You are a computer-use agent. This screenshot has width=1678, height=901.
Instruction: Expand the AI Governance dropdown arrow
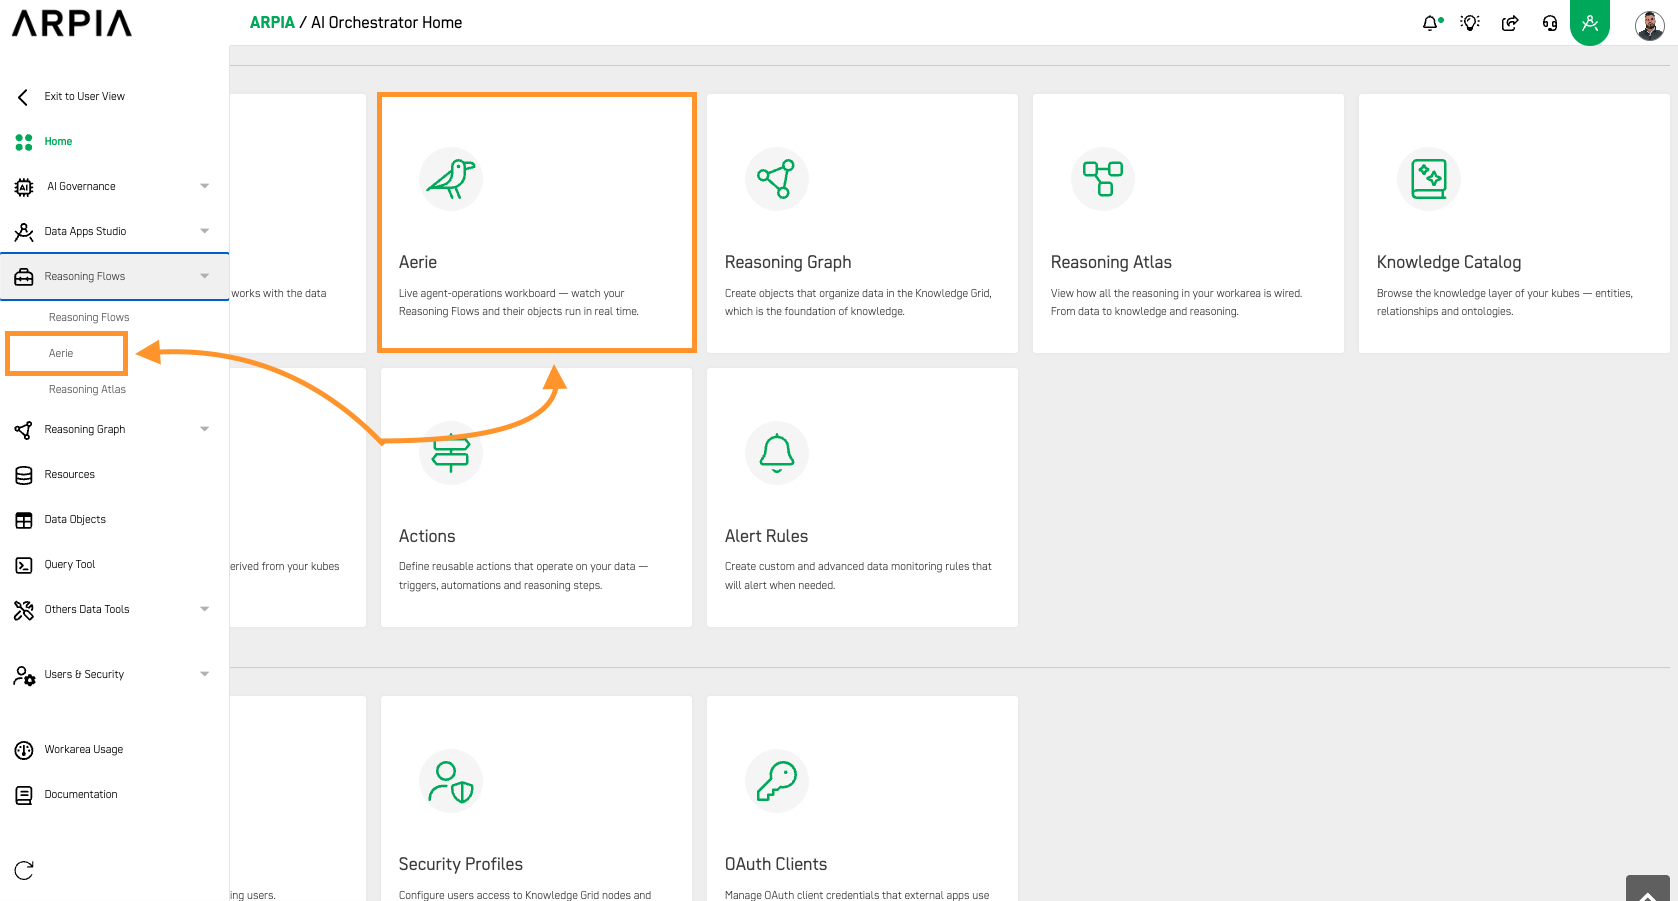point(205,186)
